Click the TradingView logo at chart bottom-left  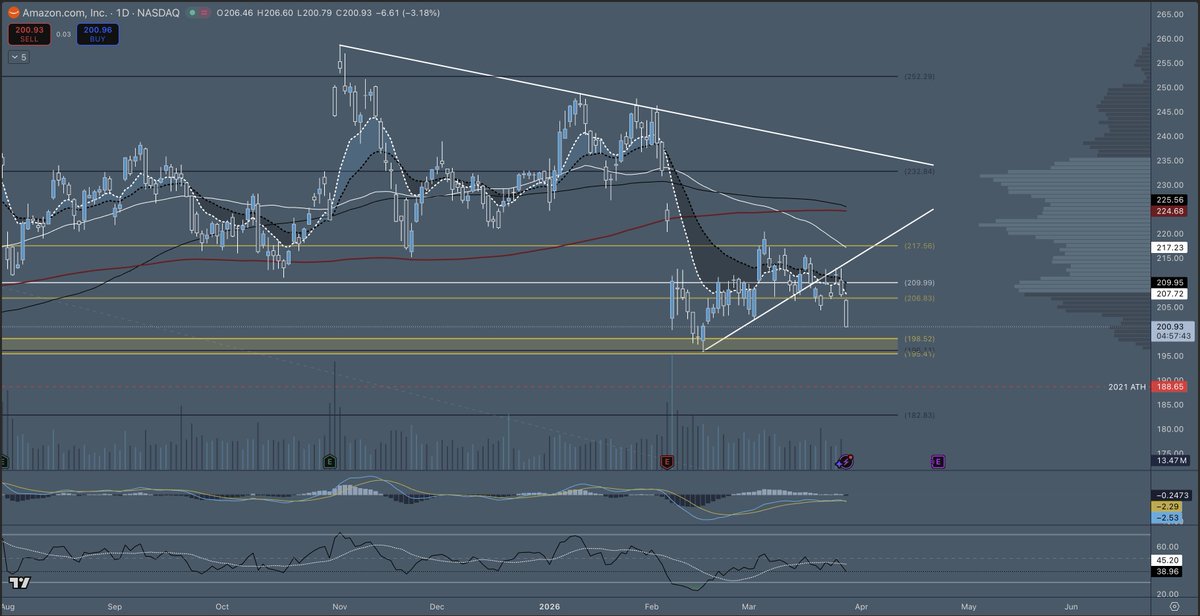(18, 582)
